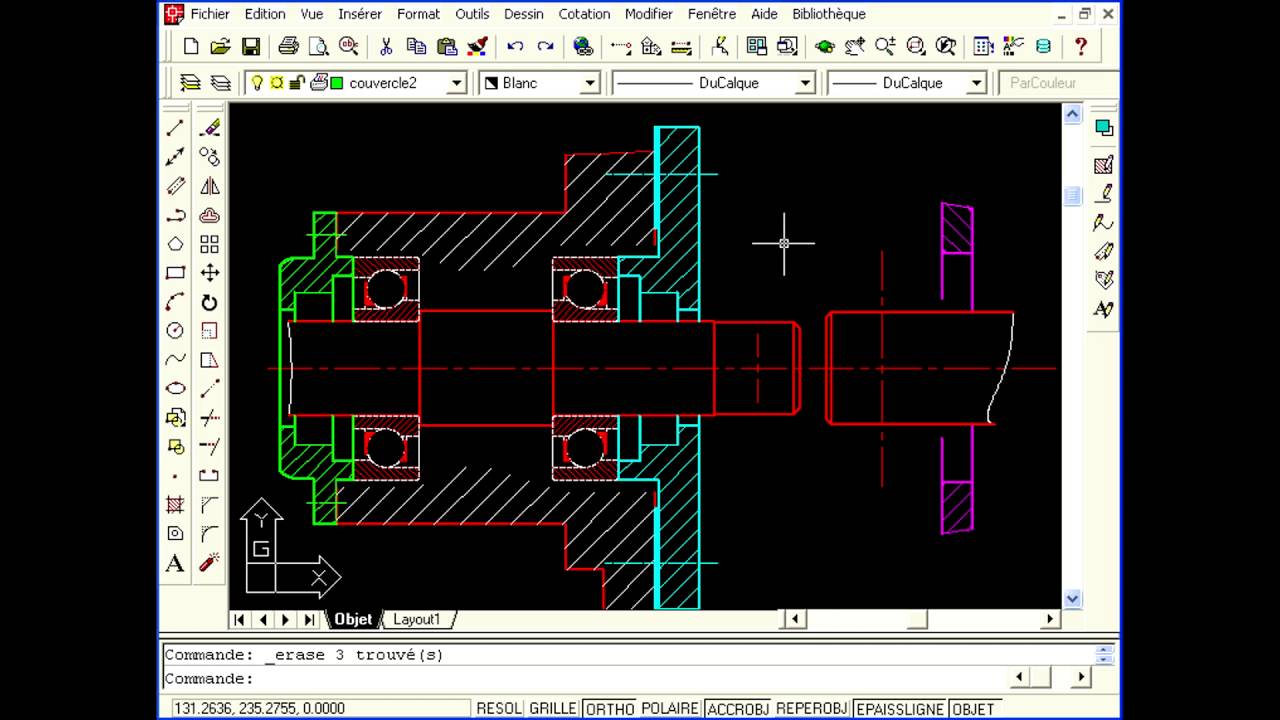Select the Polygon tool

[175, 244]
